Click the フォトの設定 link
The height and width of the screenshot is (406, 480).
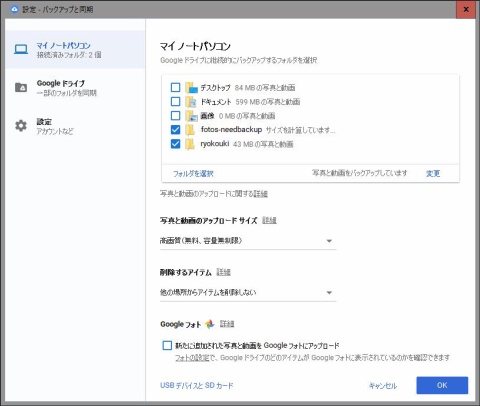192,358
